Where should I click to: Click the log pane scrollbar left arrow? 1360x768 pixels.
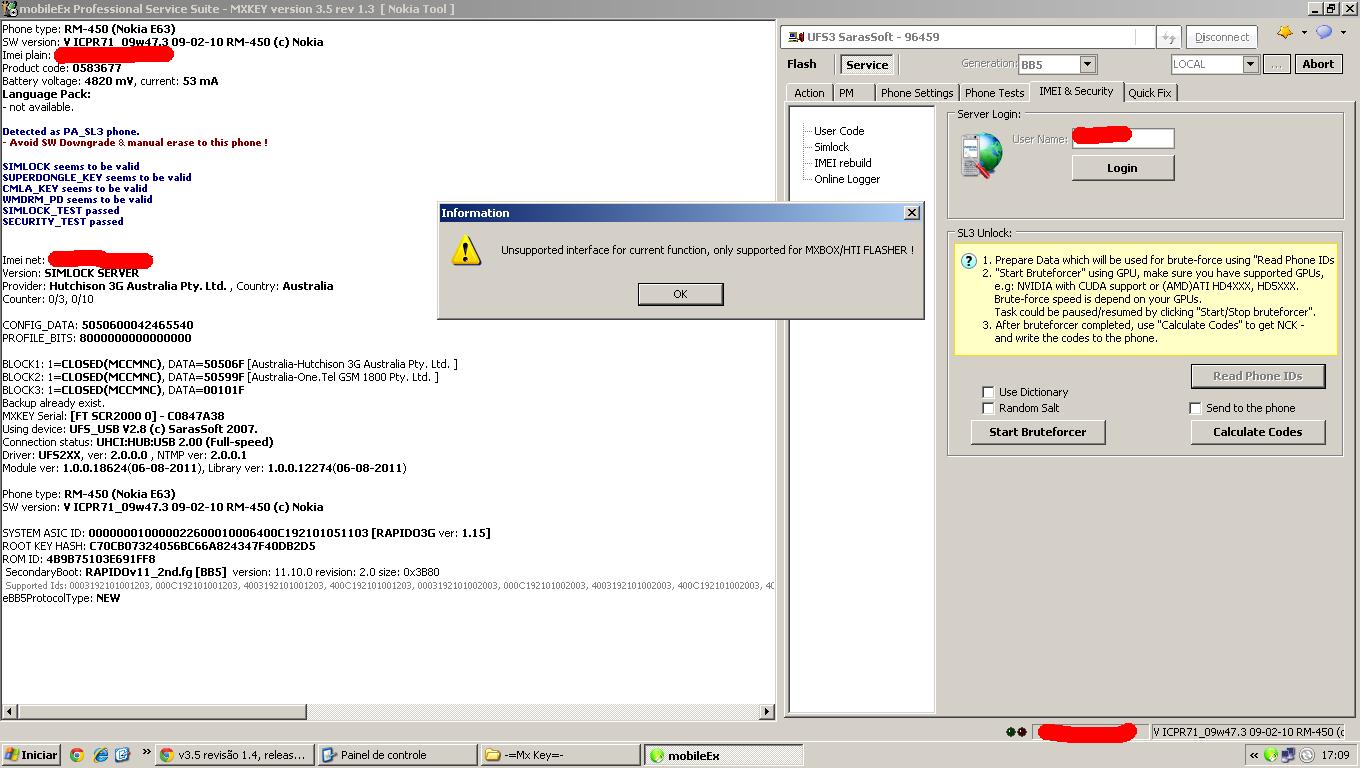click(8, 712)
